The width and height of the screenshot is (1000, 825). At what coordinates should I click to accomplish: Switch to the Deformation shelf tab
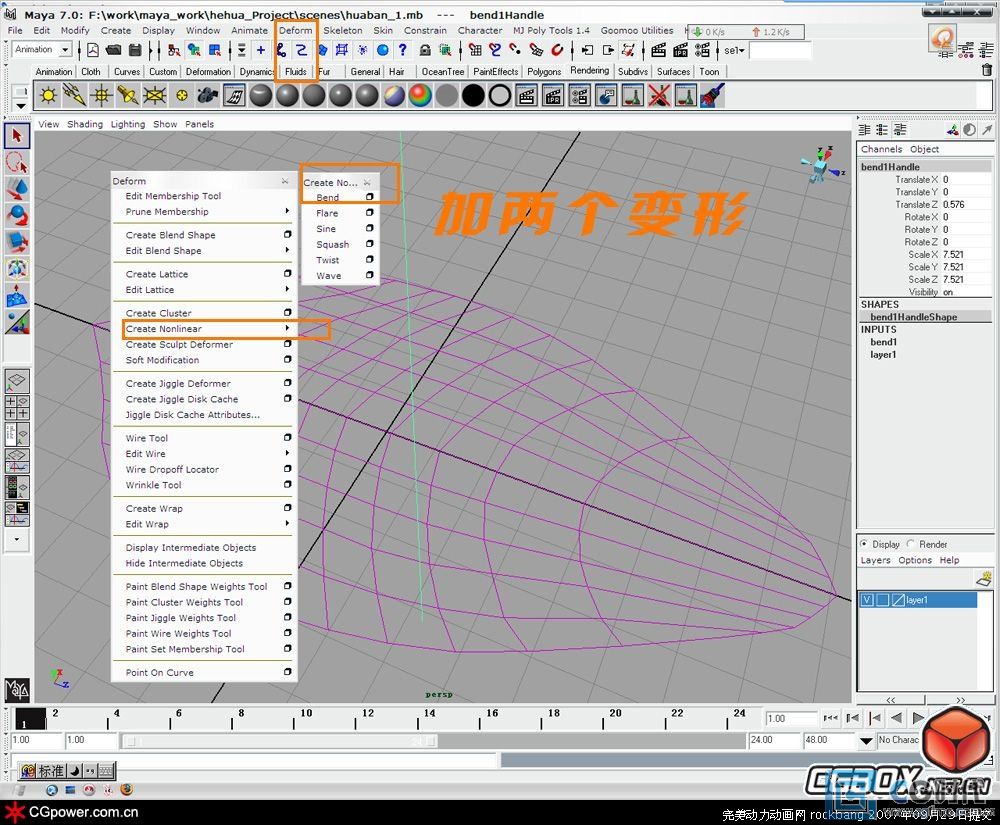(208, 71)
